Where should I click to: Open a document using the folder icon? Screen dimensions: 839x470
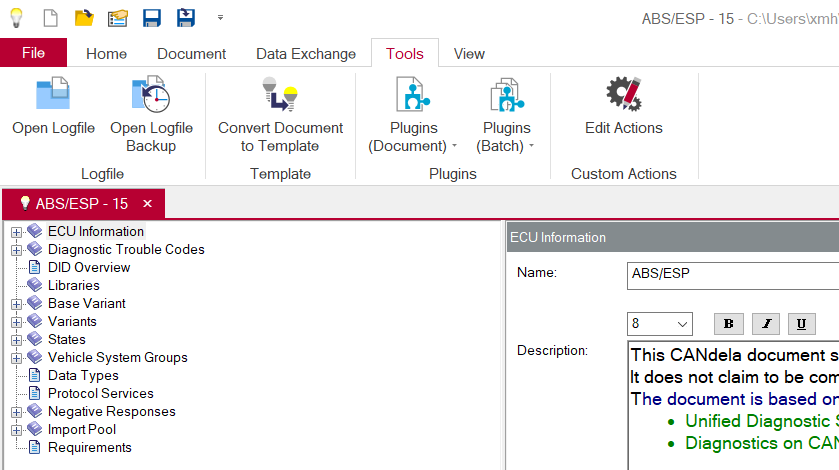84,18
